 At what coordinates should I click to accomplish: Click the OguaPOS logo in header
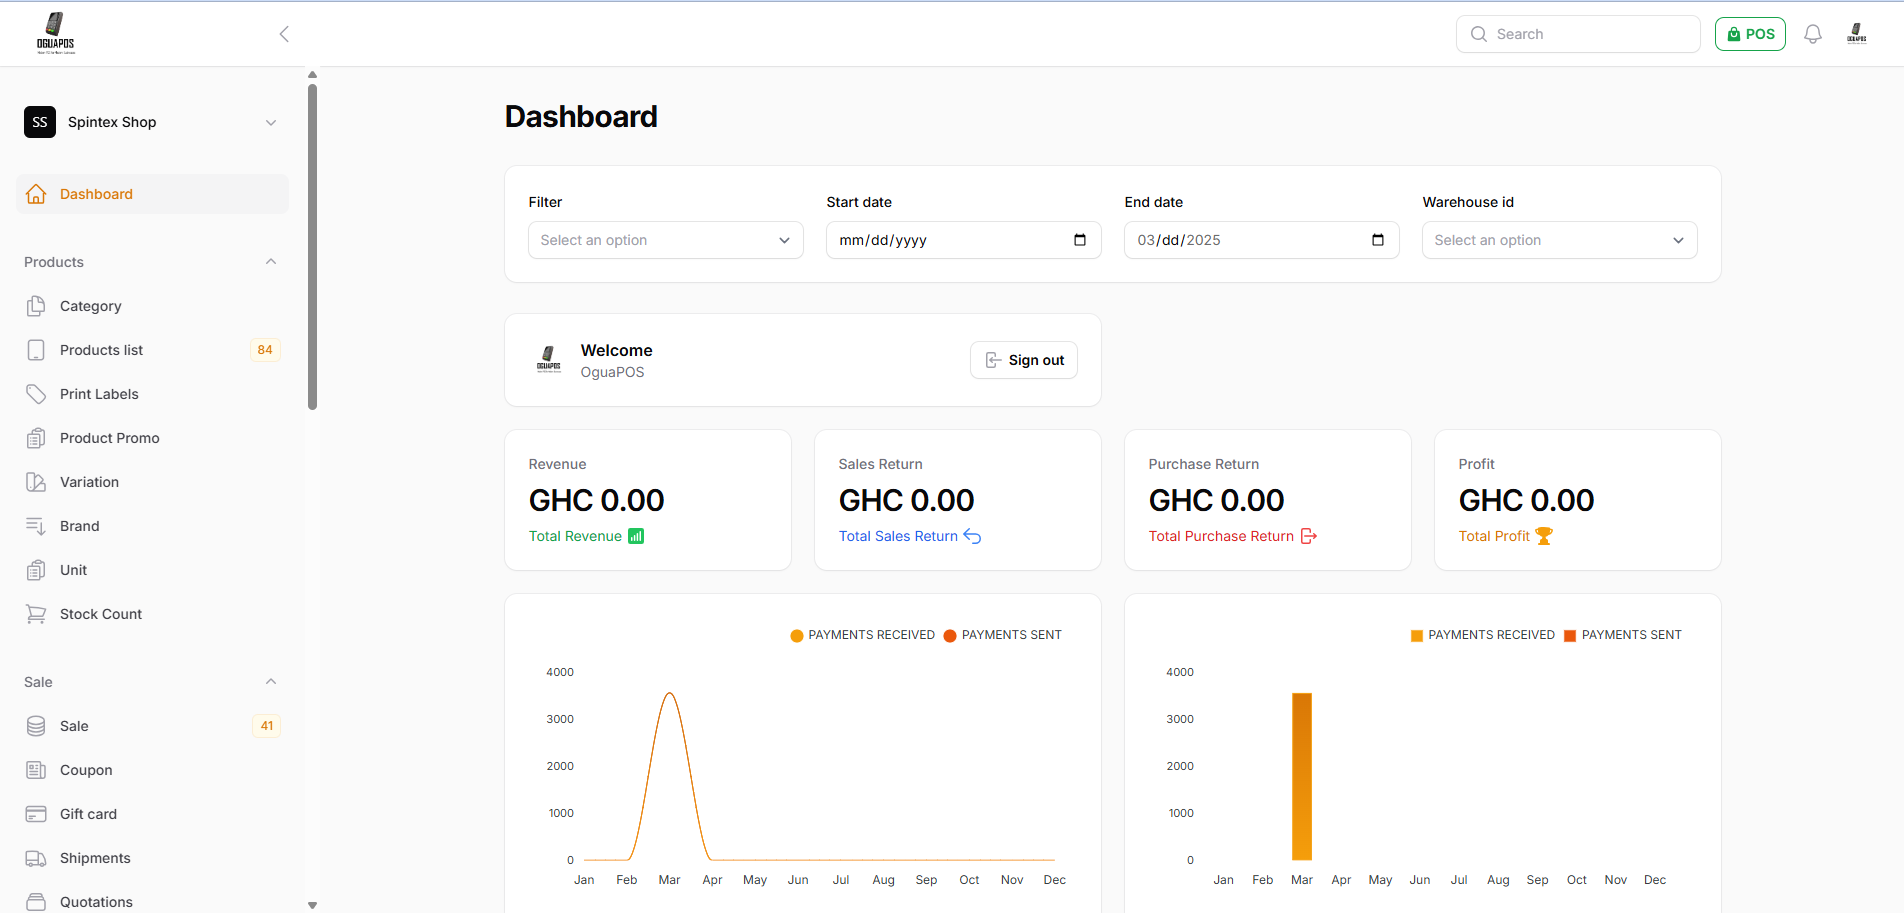[x=56, y=33]
